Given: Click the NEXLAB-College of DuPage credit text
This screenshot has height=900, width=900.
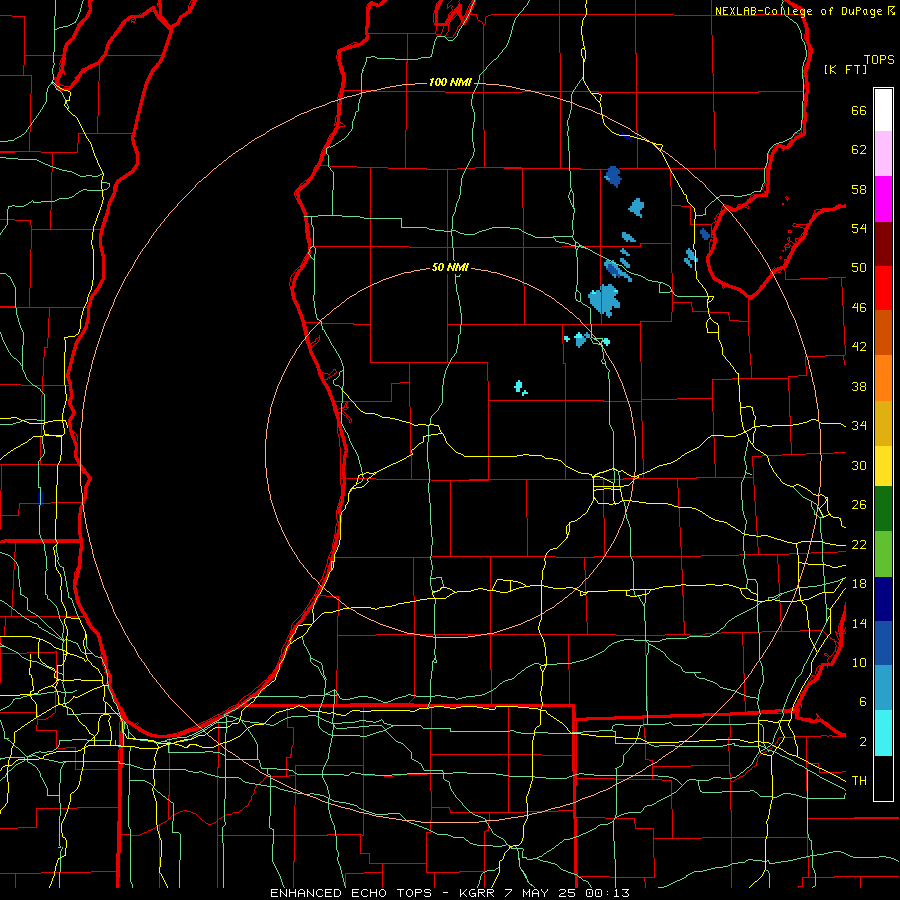Looking at the screenshot, I should tap(800, 11).
